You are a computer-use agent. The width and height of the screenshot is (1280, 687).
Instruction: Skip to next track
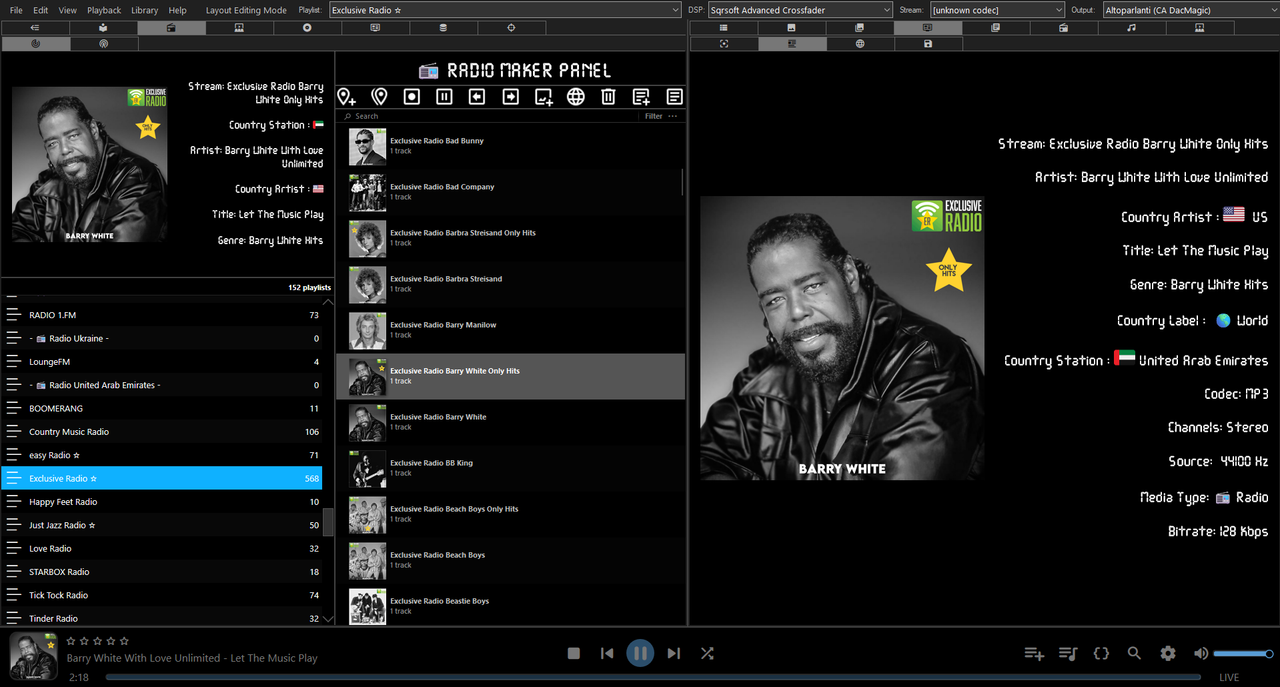click(x=674, y=653)
